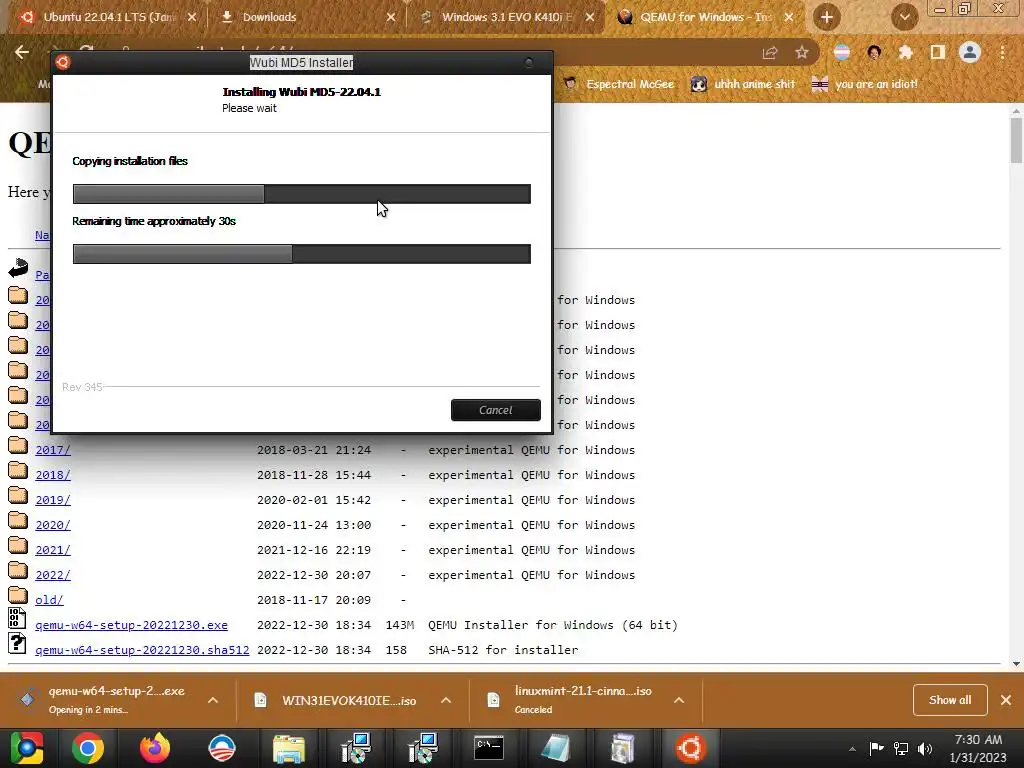Click the avatar face extension icon
Image resolution: width=1024 pixels, height=768 pixels.
pos(874,52)
